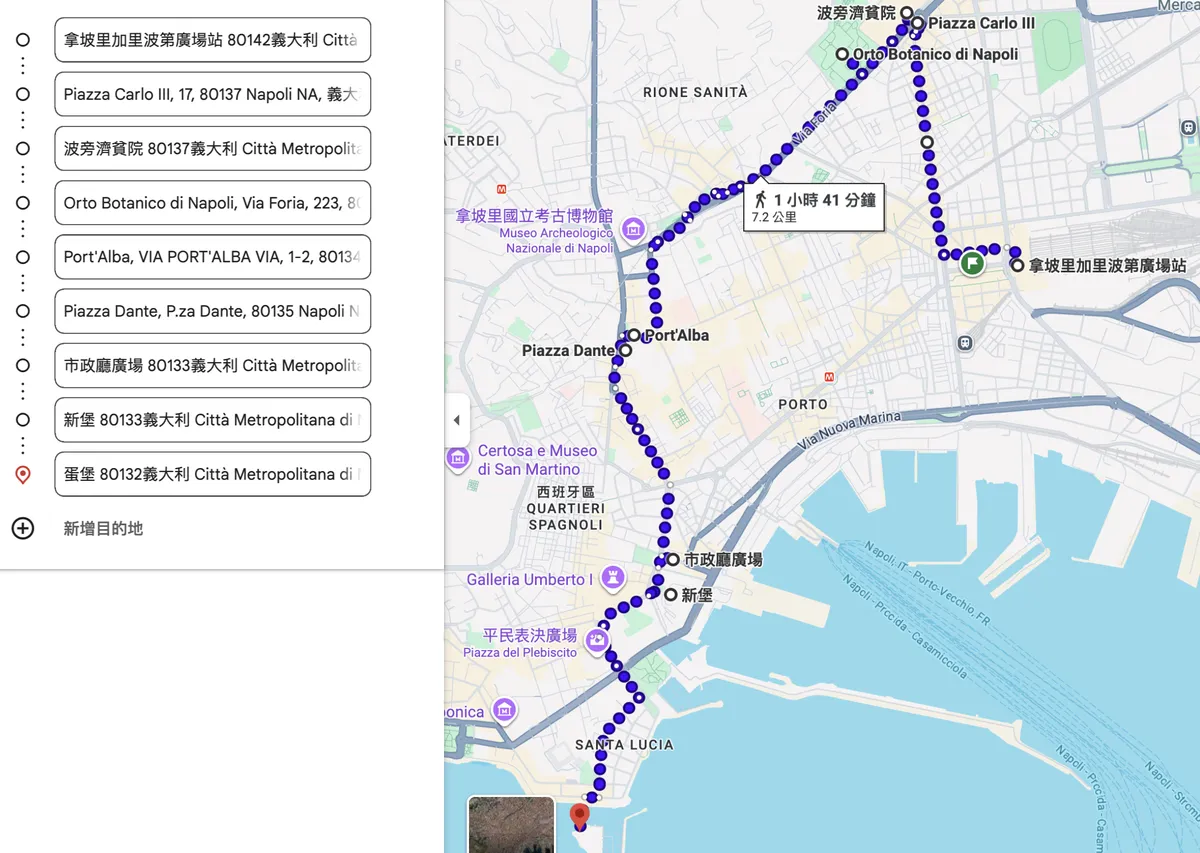This screenshot has height=853, width=1200.
Task: Click the red destination pin on the map
Action: click(580, 817)
